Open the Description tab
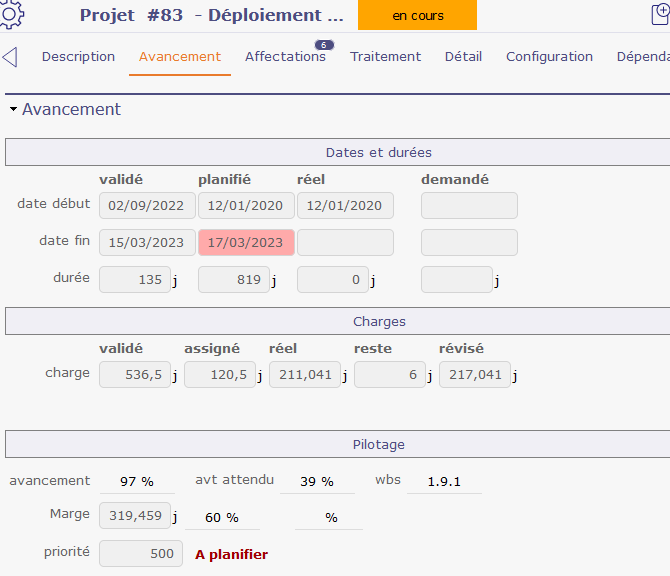670x576 pixels. pyautogui.click(x=78, y=57)
